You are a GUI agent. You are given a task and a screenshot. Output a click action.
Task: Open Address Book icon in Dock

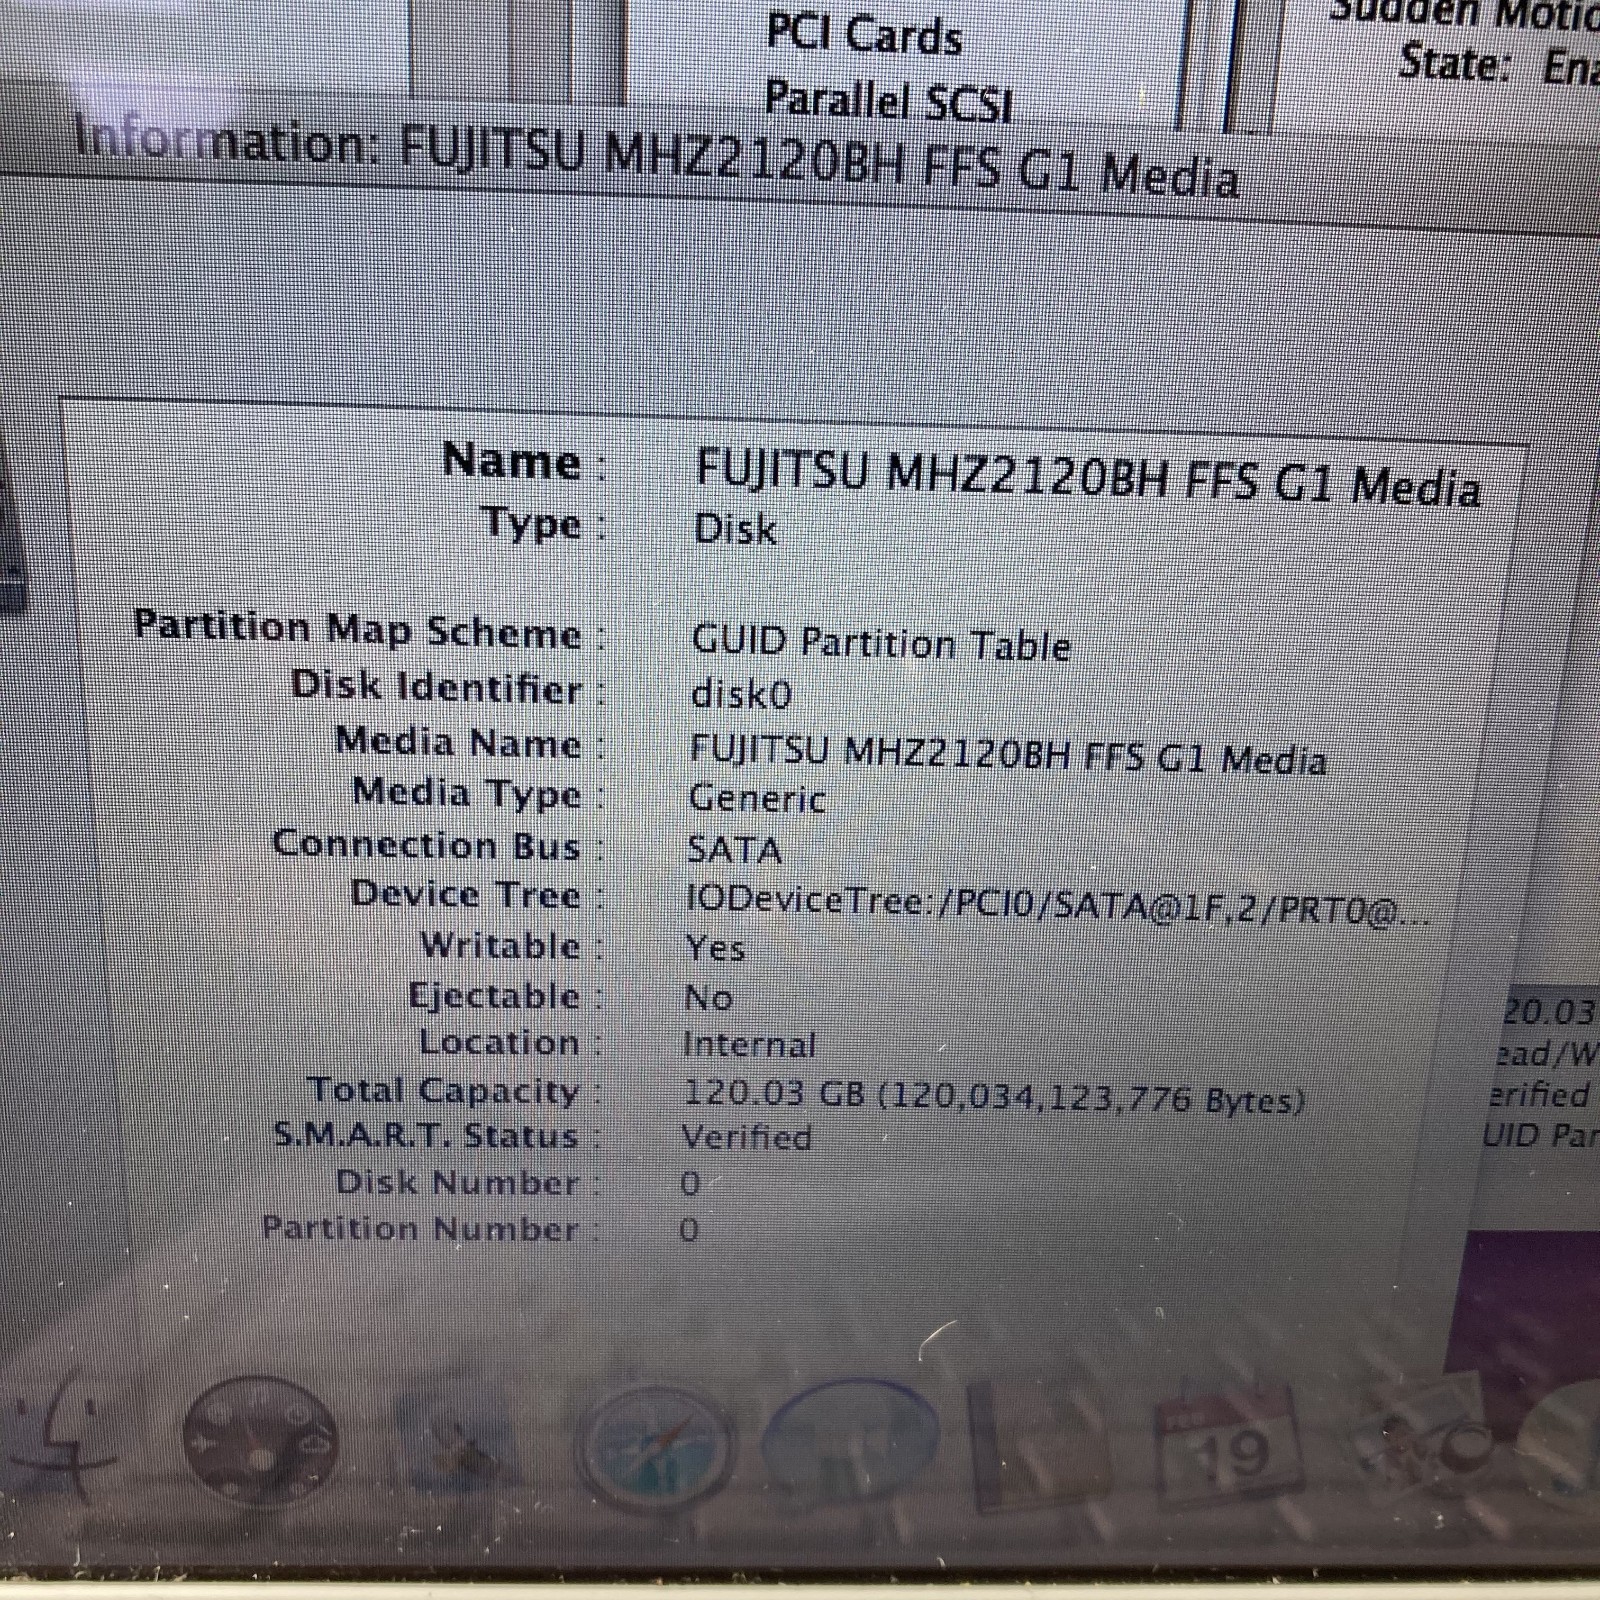pos(1040,1445)
